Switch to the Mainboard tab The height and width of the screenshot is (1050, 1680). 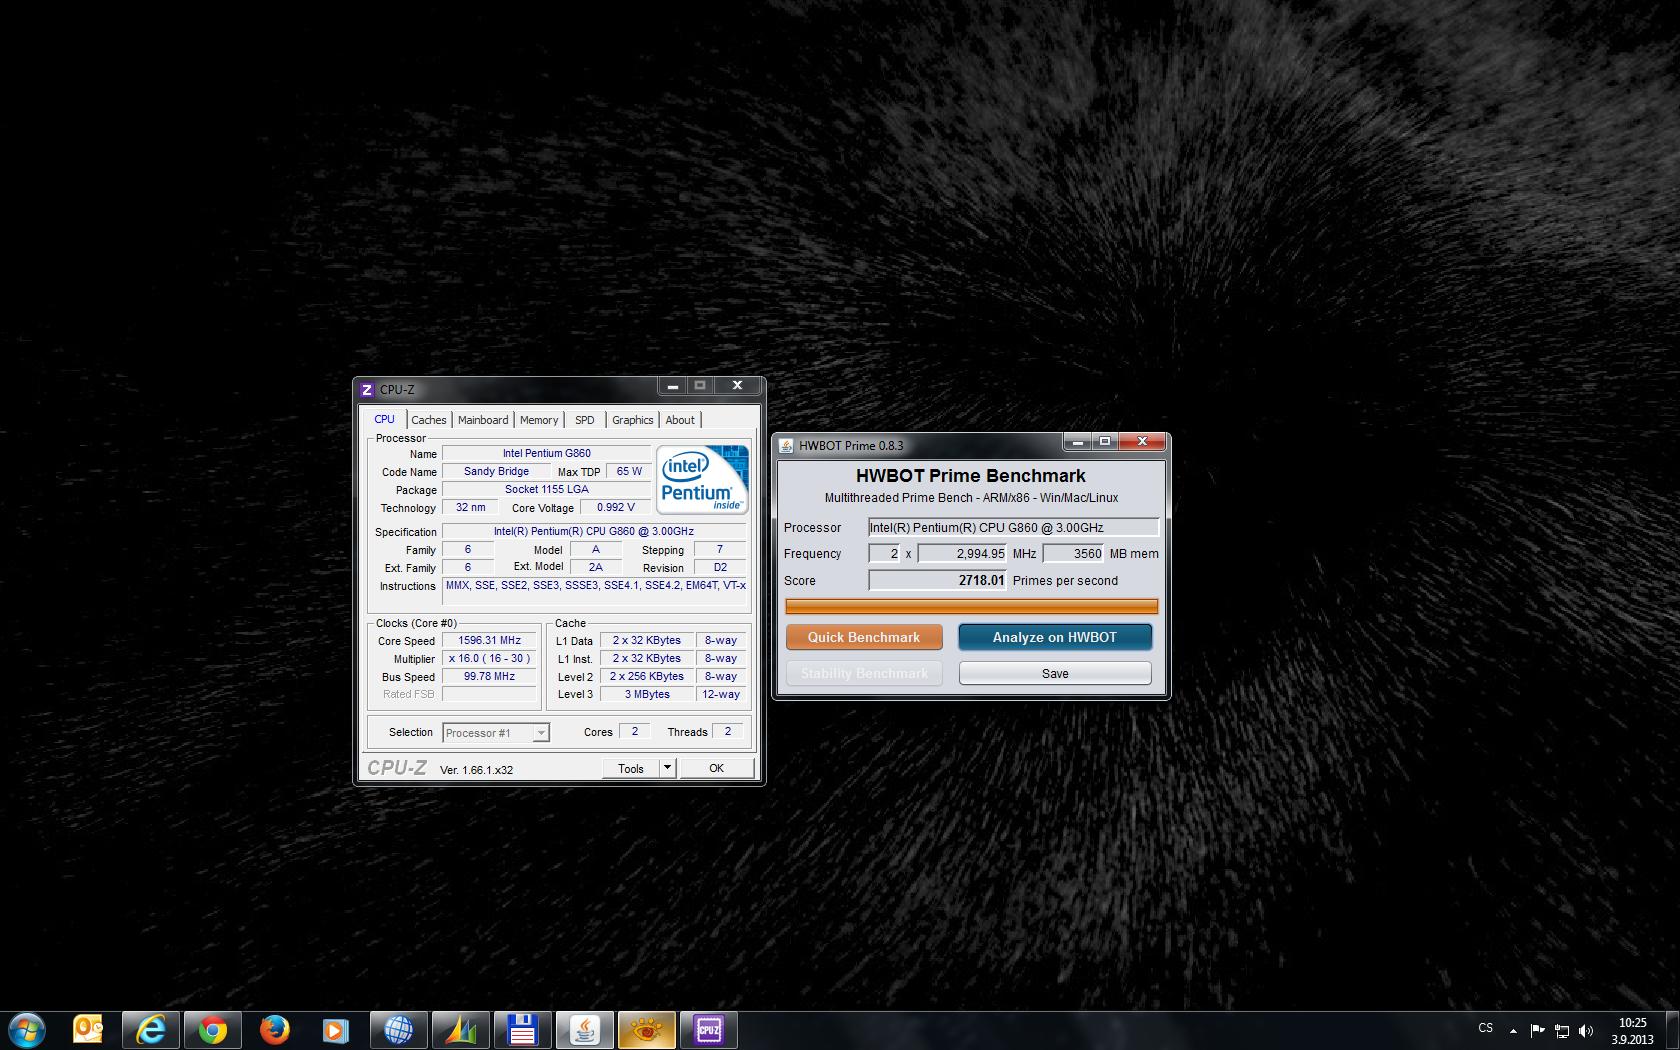(x=483, y=420)
